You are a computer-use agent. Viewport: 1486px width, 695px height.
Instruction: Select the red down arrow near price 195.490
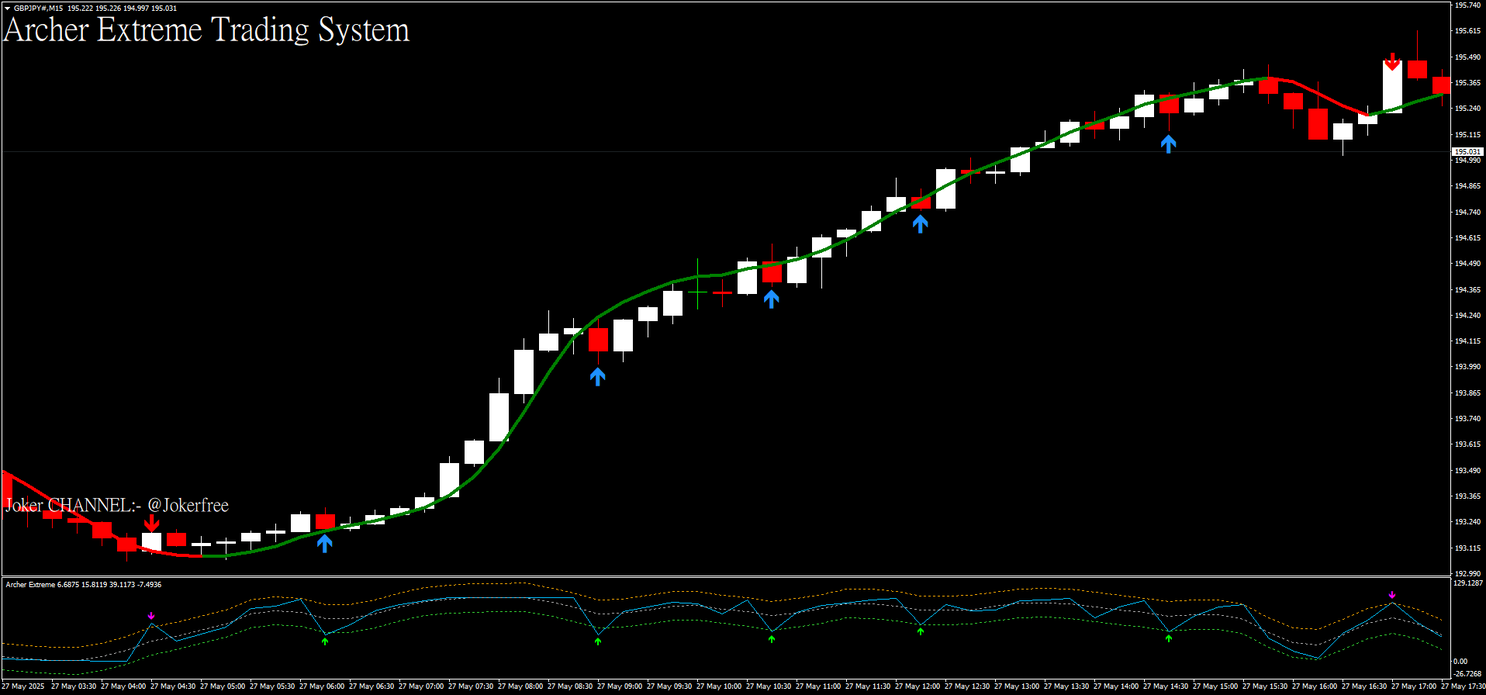(x=1392, y=61)
